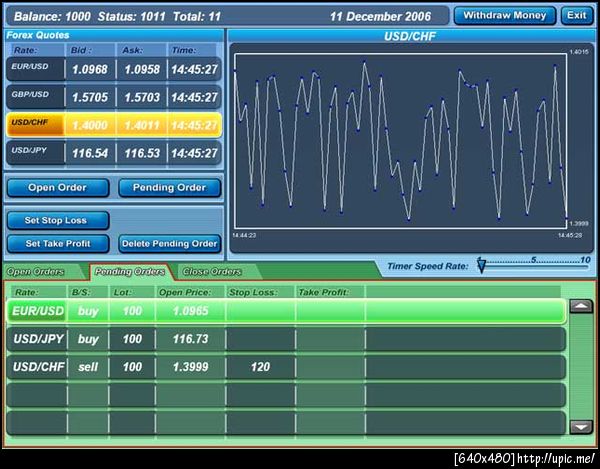Screen dimensions: 600x469
Task: Click the orders list scroll down arrow
Action: pyautogui.click(x=581, y=427)
